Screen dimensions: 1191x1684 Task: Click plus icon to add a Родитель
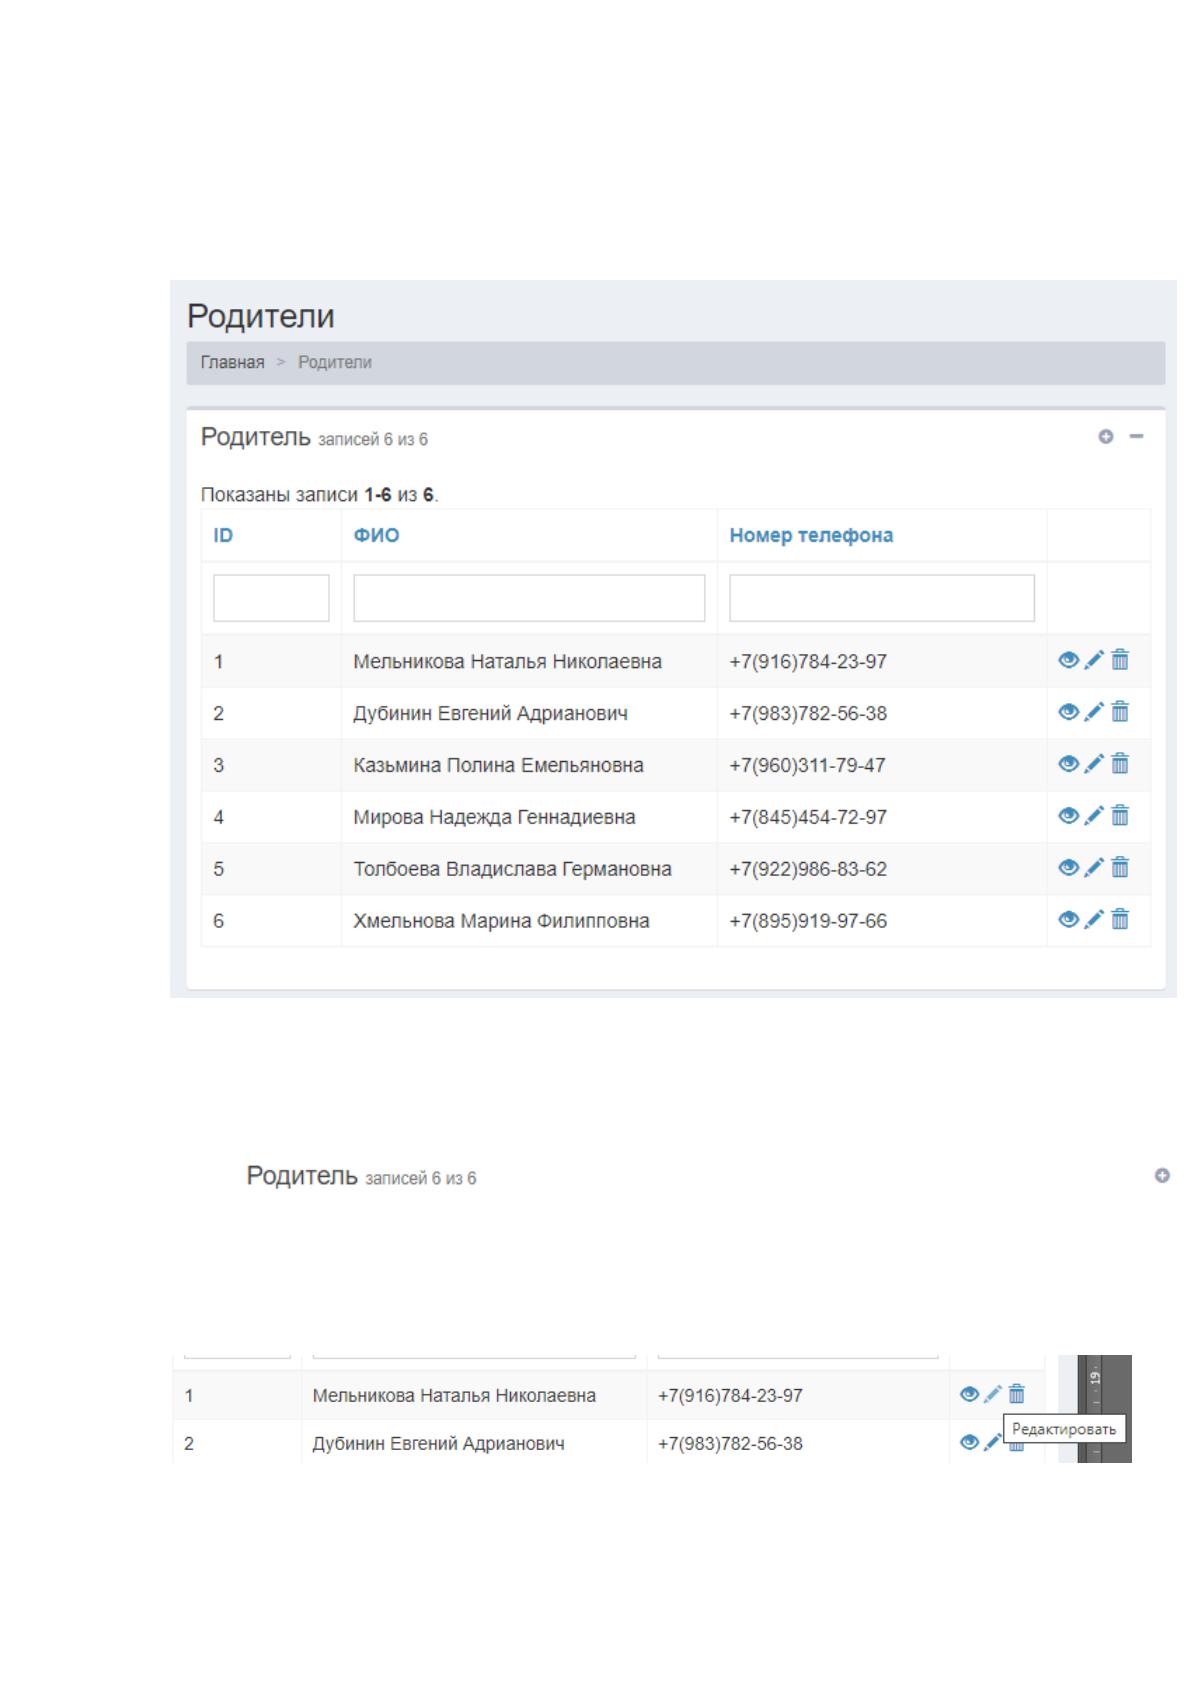pos(1105,437)
